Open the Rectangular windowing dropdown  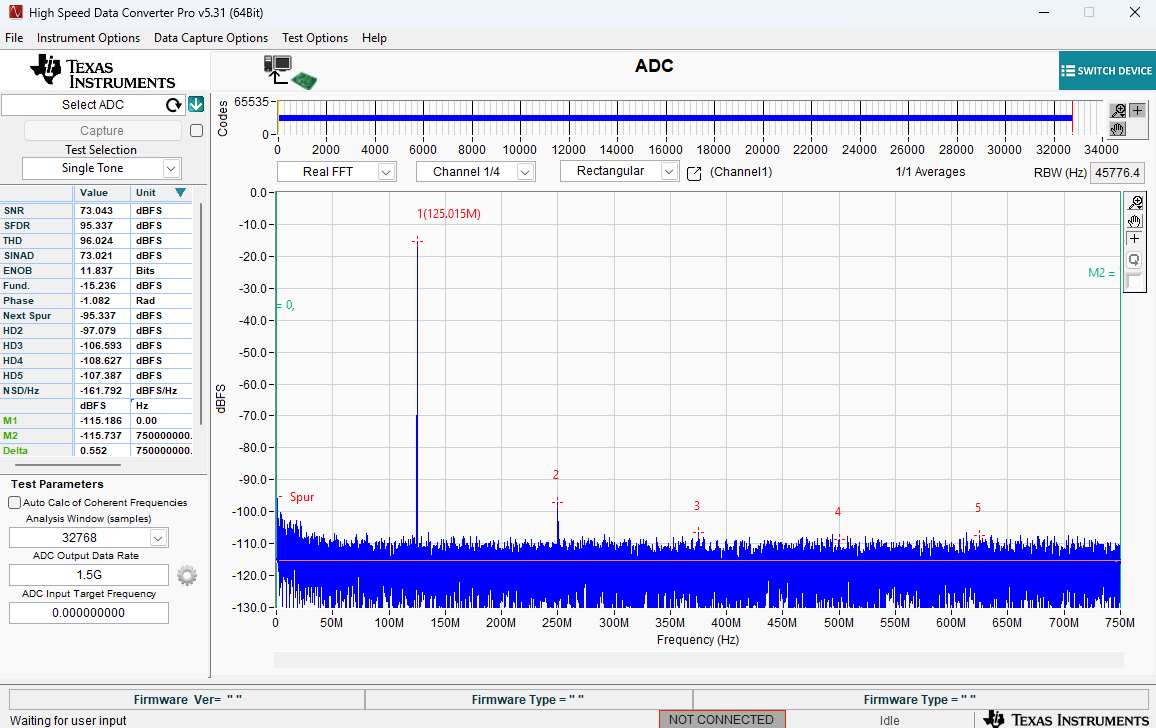click(x=619, y=171)
